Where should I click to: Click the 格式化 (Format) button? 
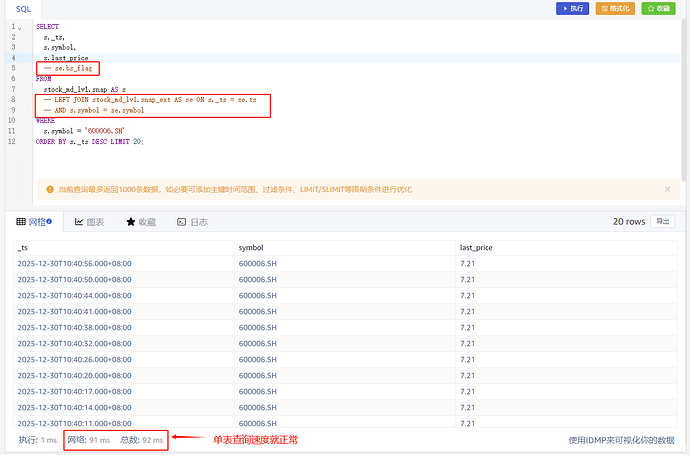(x=615, y=8)
